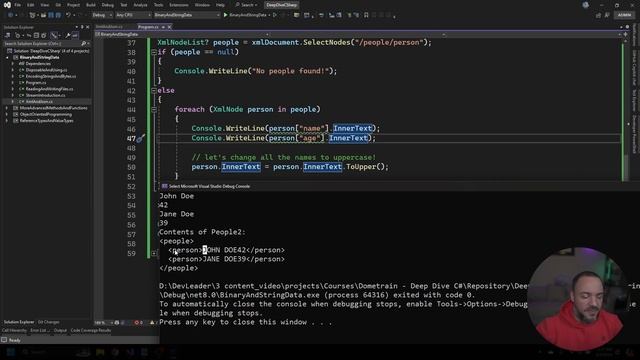
Task: Close the Solution Explorer panel
Action: point(87,27)
